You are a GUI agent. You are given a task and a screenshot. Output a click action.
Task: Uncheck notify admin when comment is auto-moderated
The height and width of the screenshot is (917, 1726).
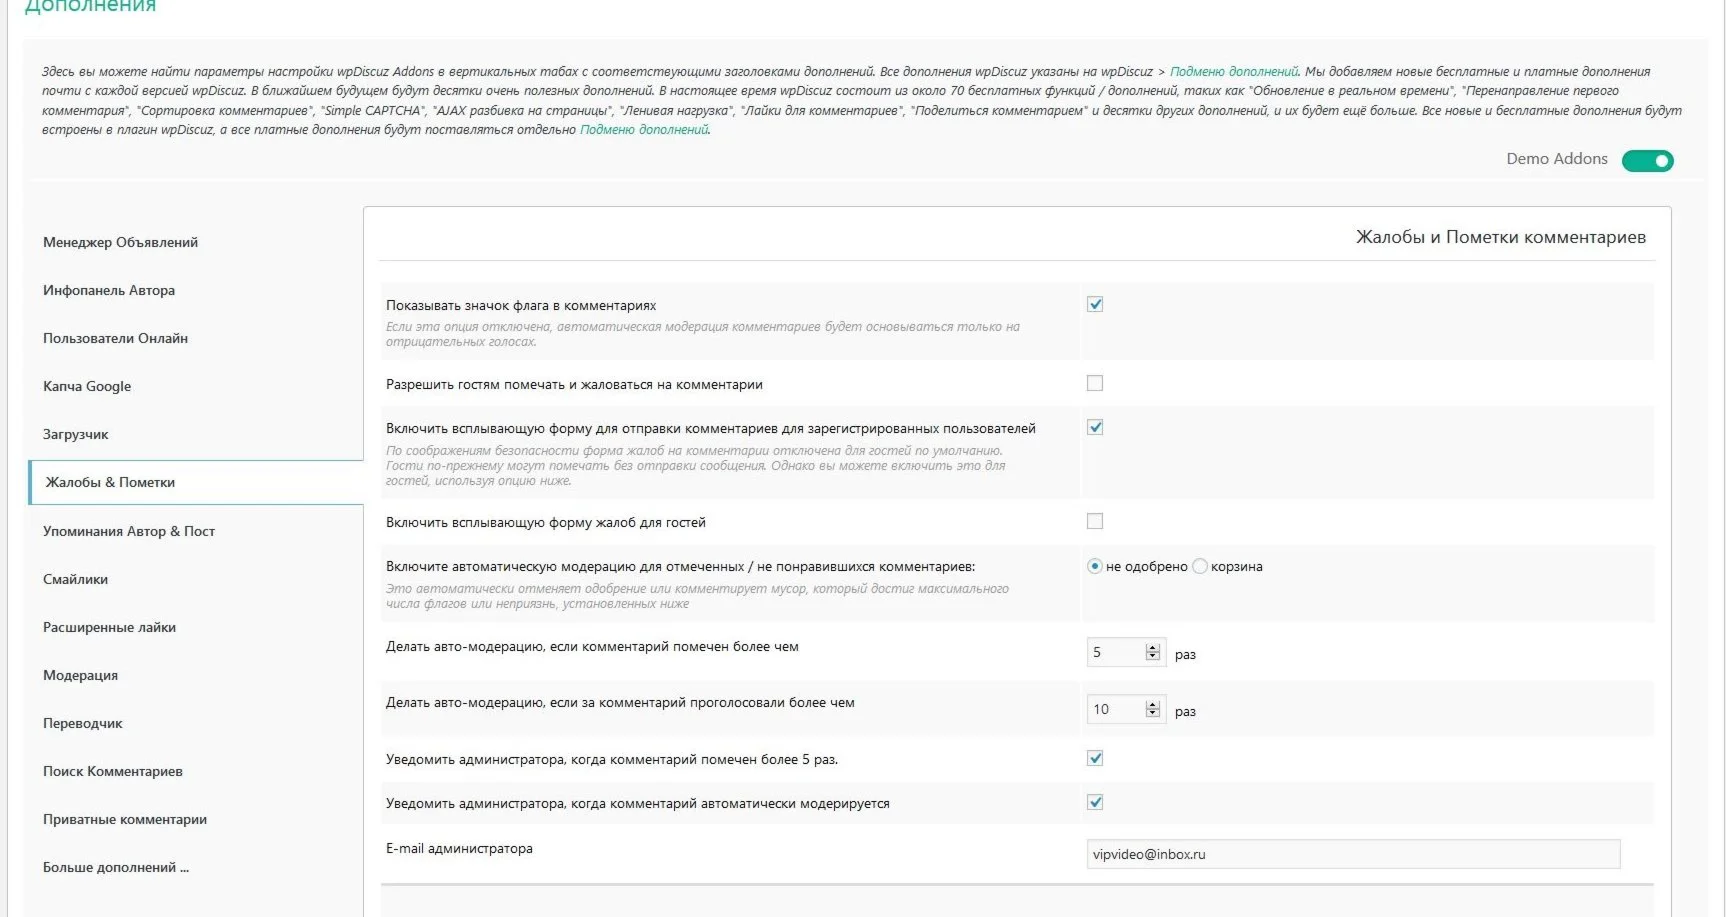(x=1095, y=802)
